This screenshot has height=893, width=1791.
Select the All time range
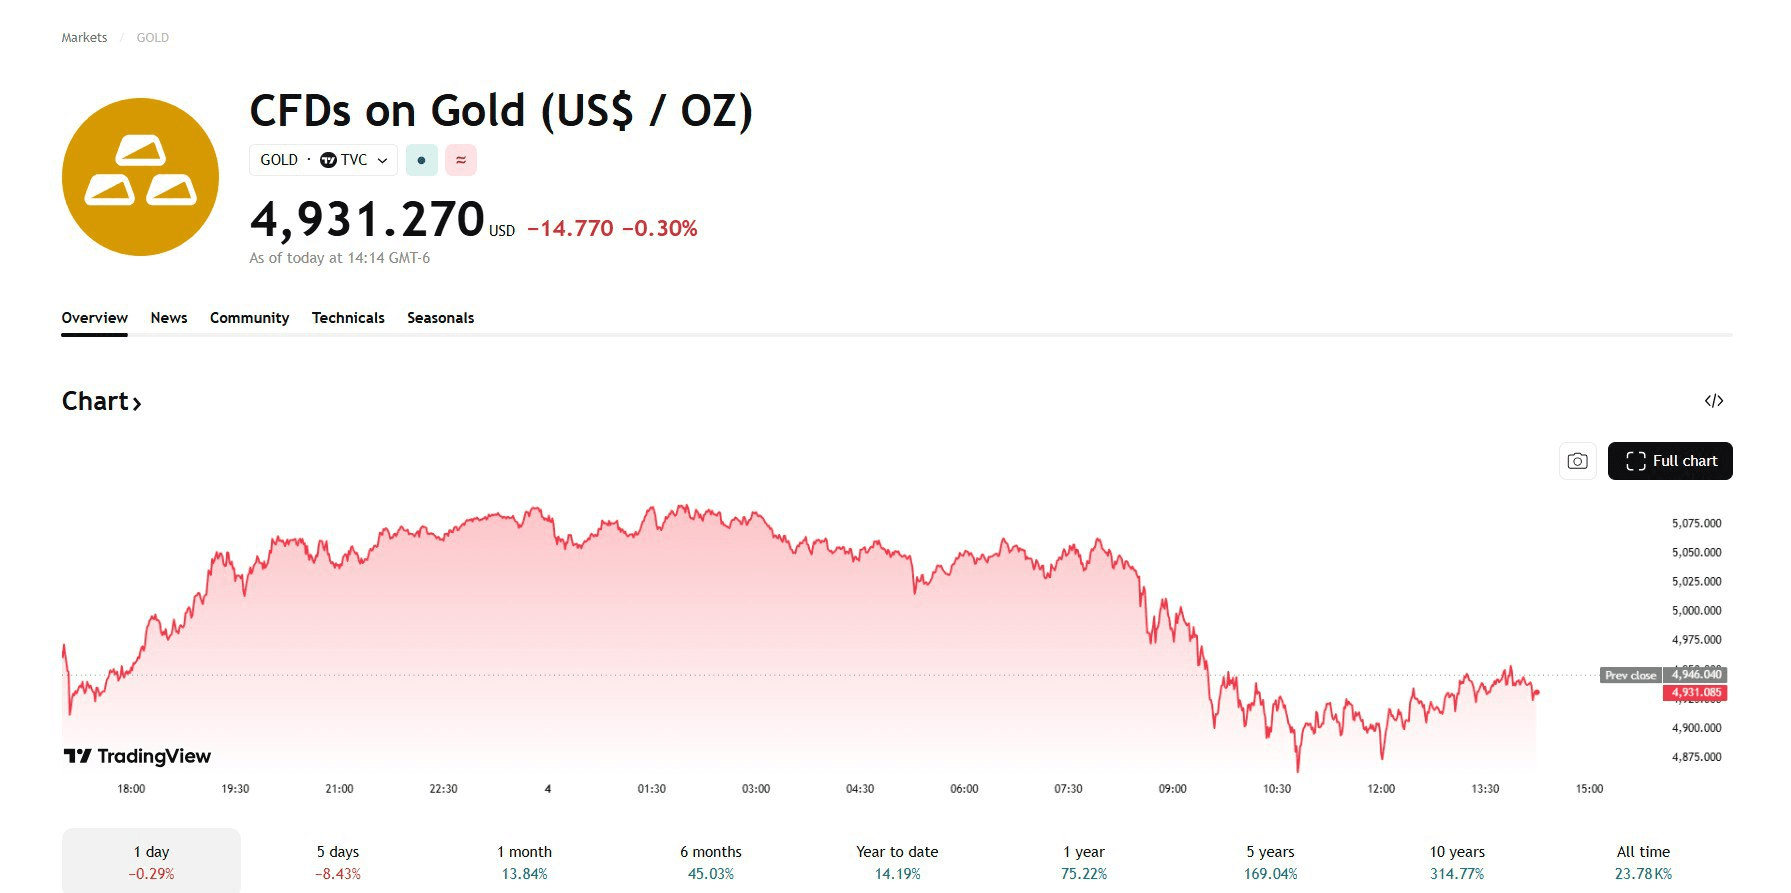coord(1642,861)
